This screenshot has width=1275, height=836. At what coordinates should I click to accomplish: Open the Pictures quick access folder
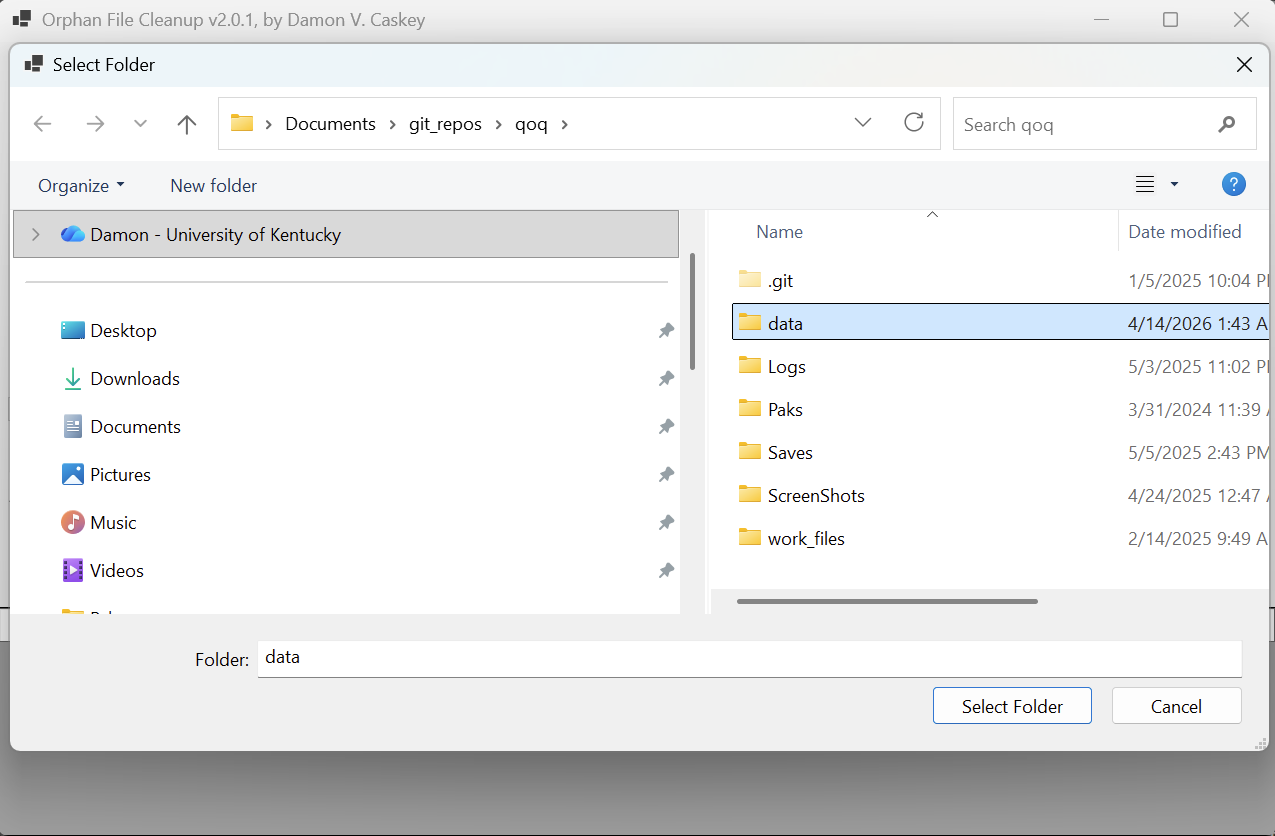(120, 475)
